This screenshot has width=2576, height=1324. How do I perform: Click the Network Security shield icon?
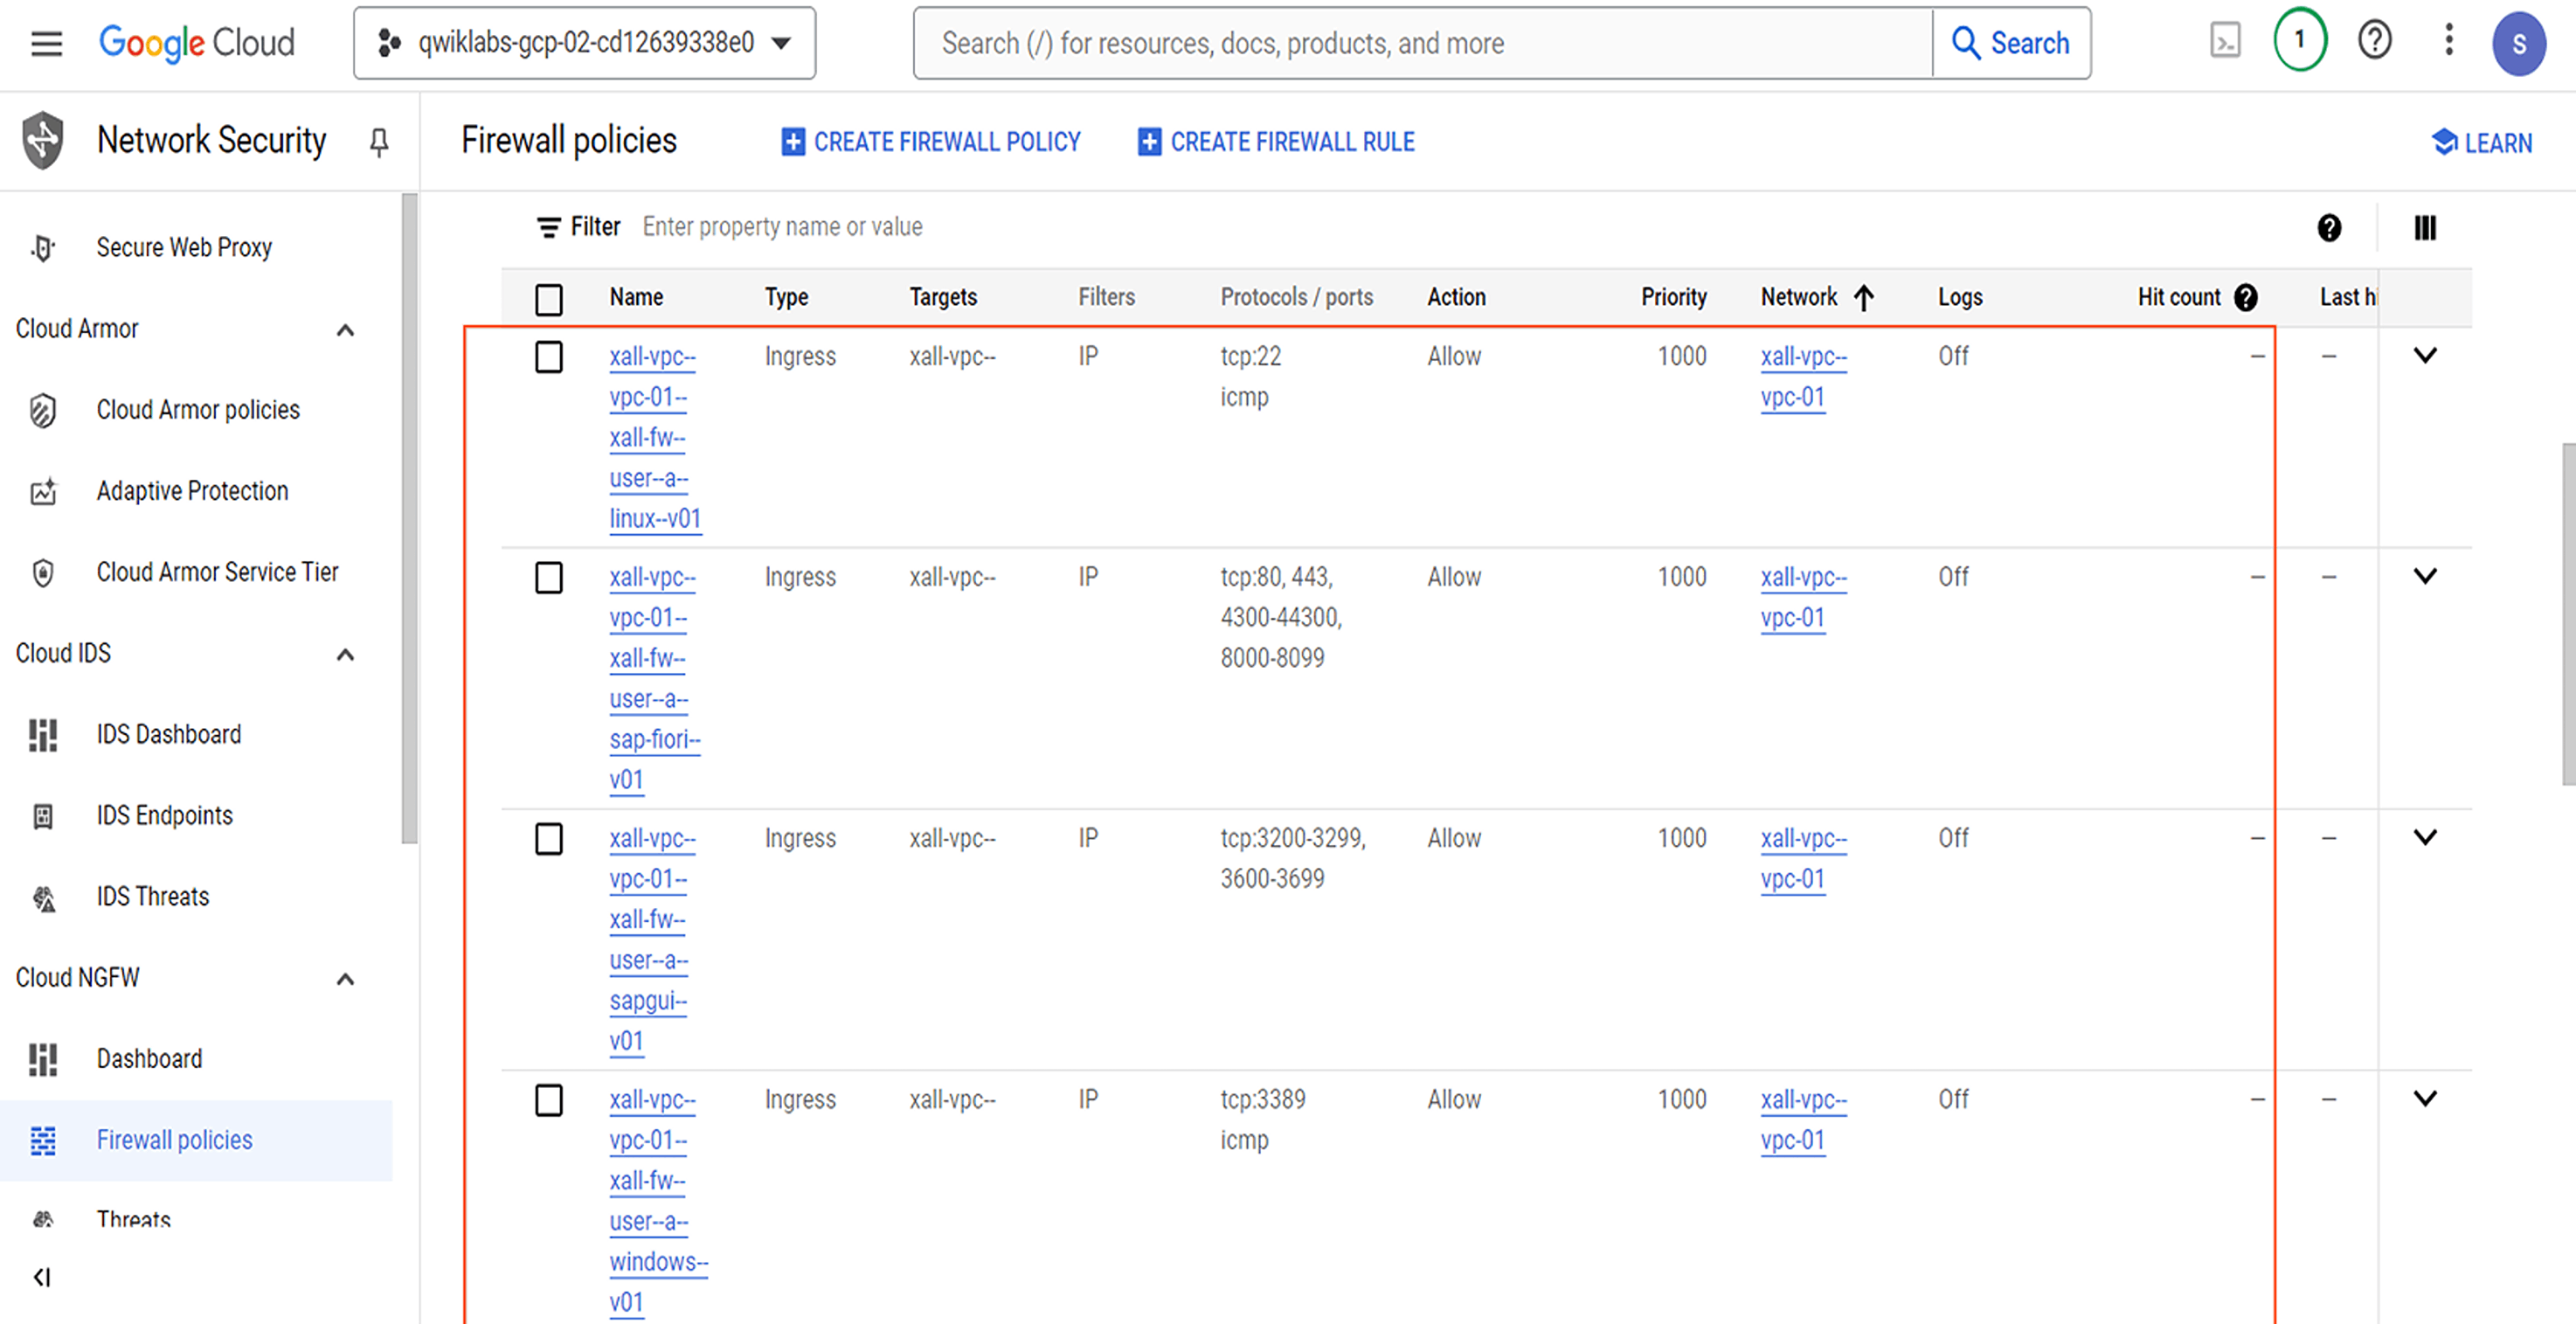43,140
